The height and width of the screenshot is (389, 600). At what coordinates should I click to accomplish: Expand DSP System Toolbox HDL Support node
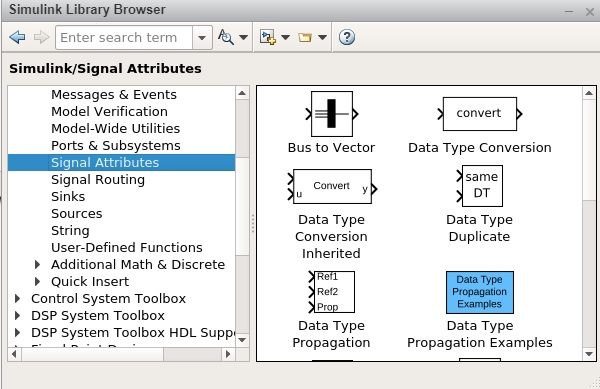pos(17,332)
